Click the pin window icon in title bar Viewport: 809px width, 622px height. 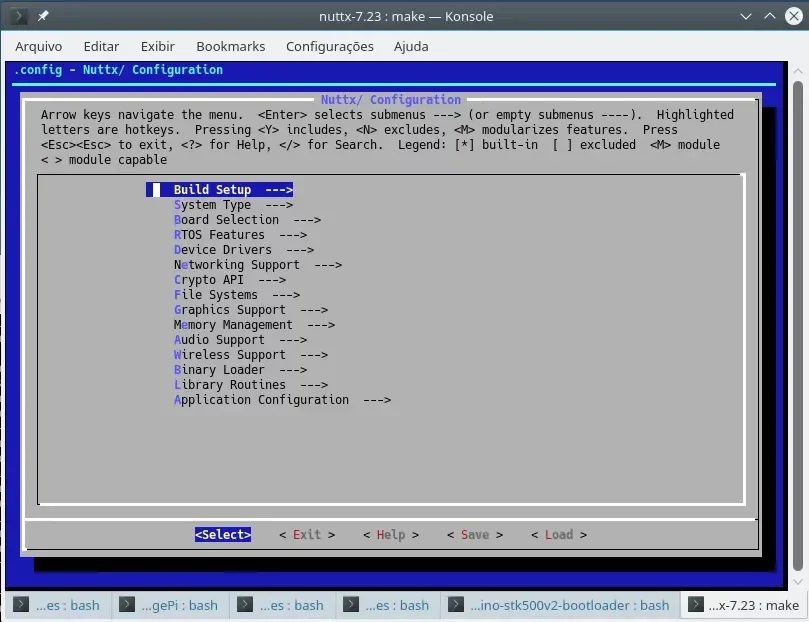coord(43,16)
